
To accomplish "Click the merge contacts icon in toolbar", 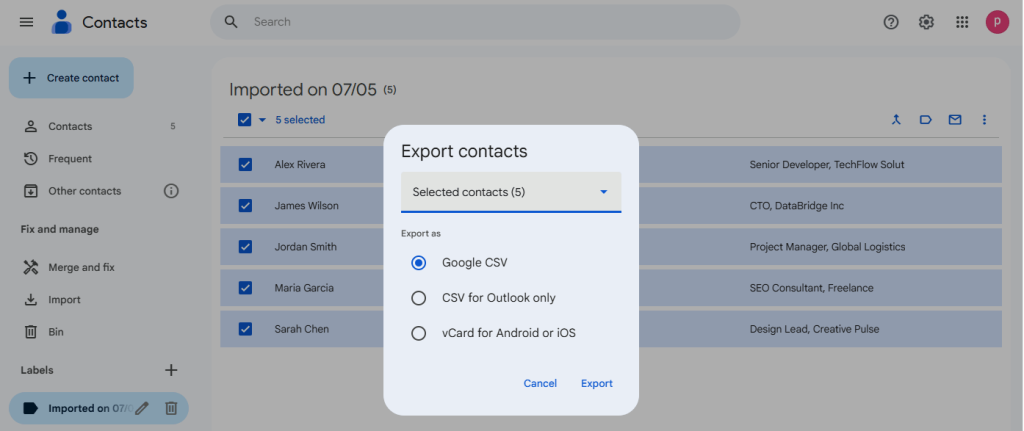I will (896, 120).
